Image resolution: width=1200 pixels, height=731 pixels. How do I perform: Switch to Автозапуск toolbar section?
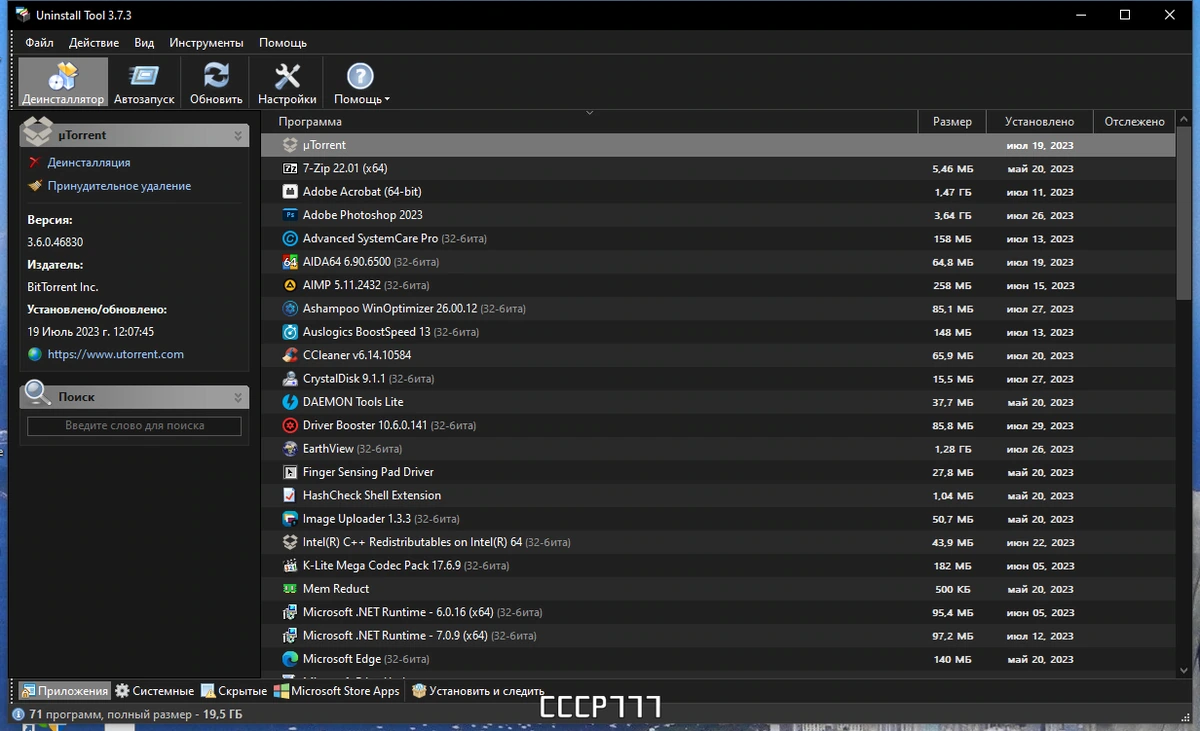click(x=144, y=83)
